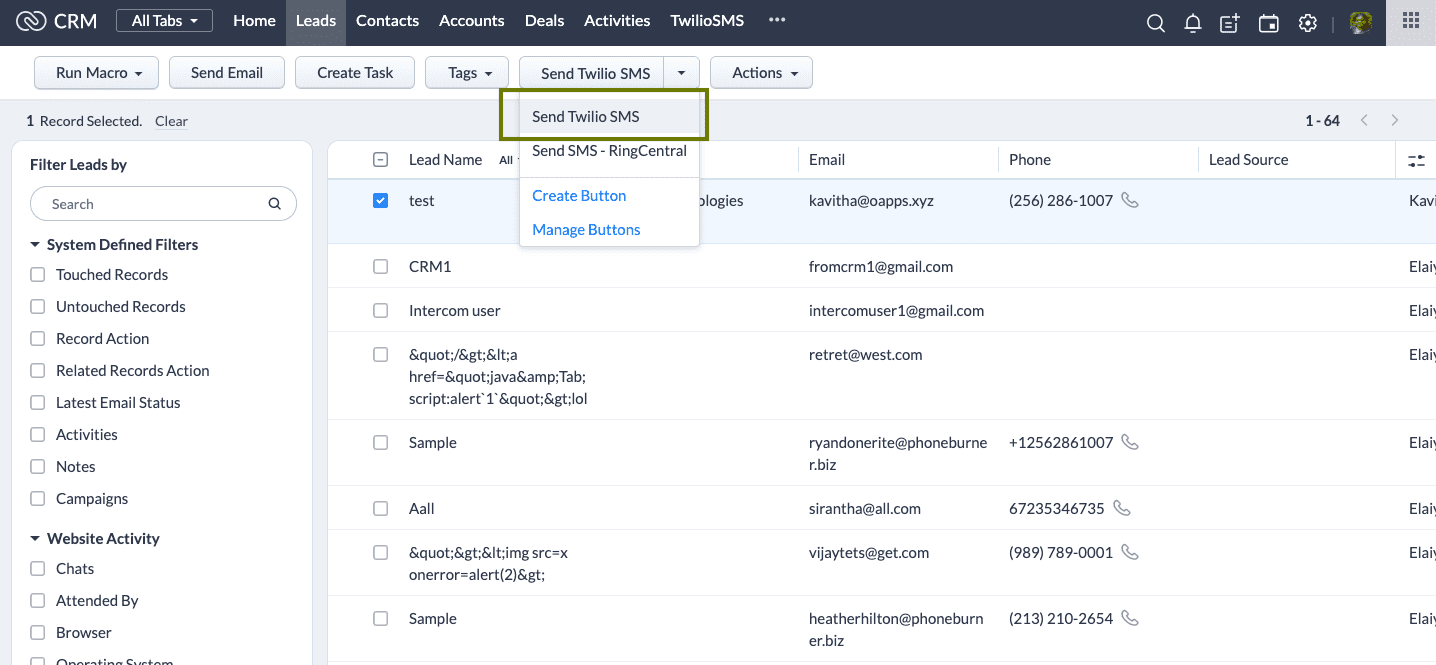Screen dimensions: 1436x665
Task: Enable the Untouched Records filter
Action: point(38,306)
